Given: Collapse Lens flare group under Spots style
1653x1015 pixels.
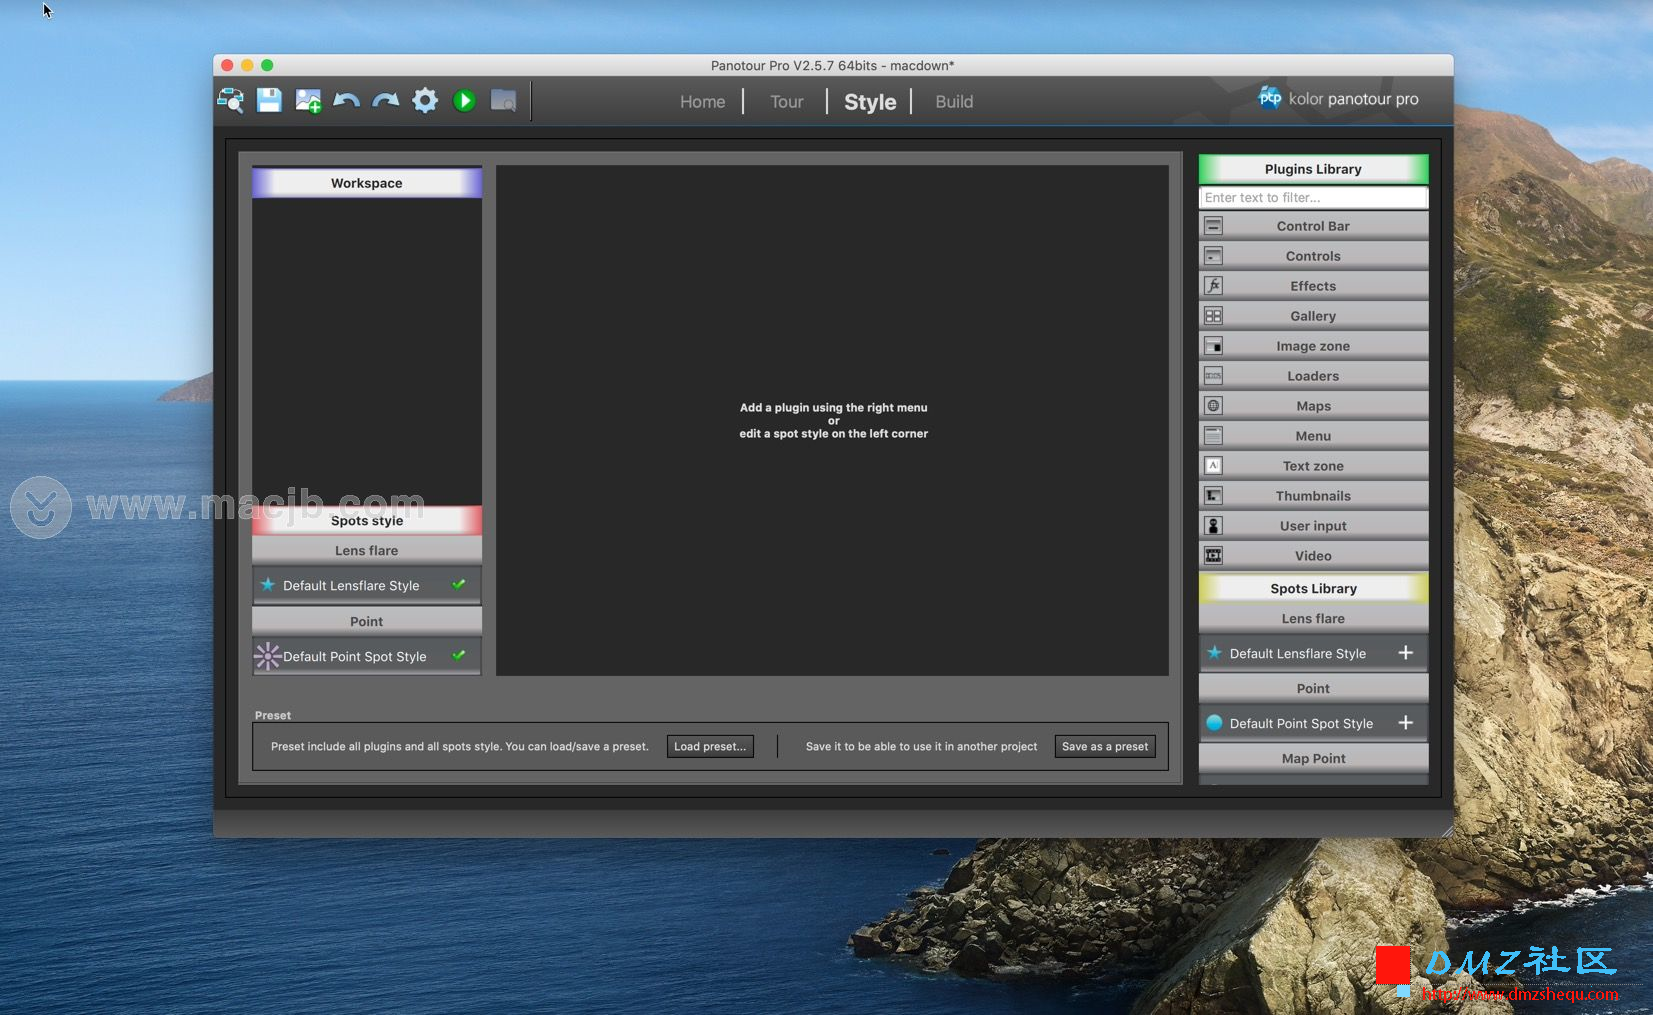Looking at the screenshot, I should click(x=367, y=550).
